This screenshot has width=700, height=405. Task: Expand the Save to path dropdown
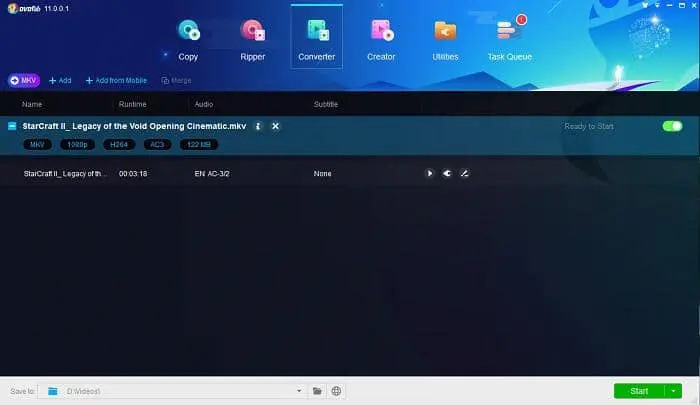click(299, 391)
